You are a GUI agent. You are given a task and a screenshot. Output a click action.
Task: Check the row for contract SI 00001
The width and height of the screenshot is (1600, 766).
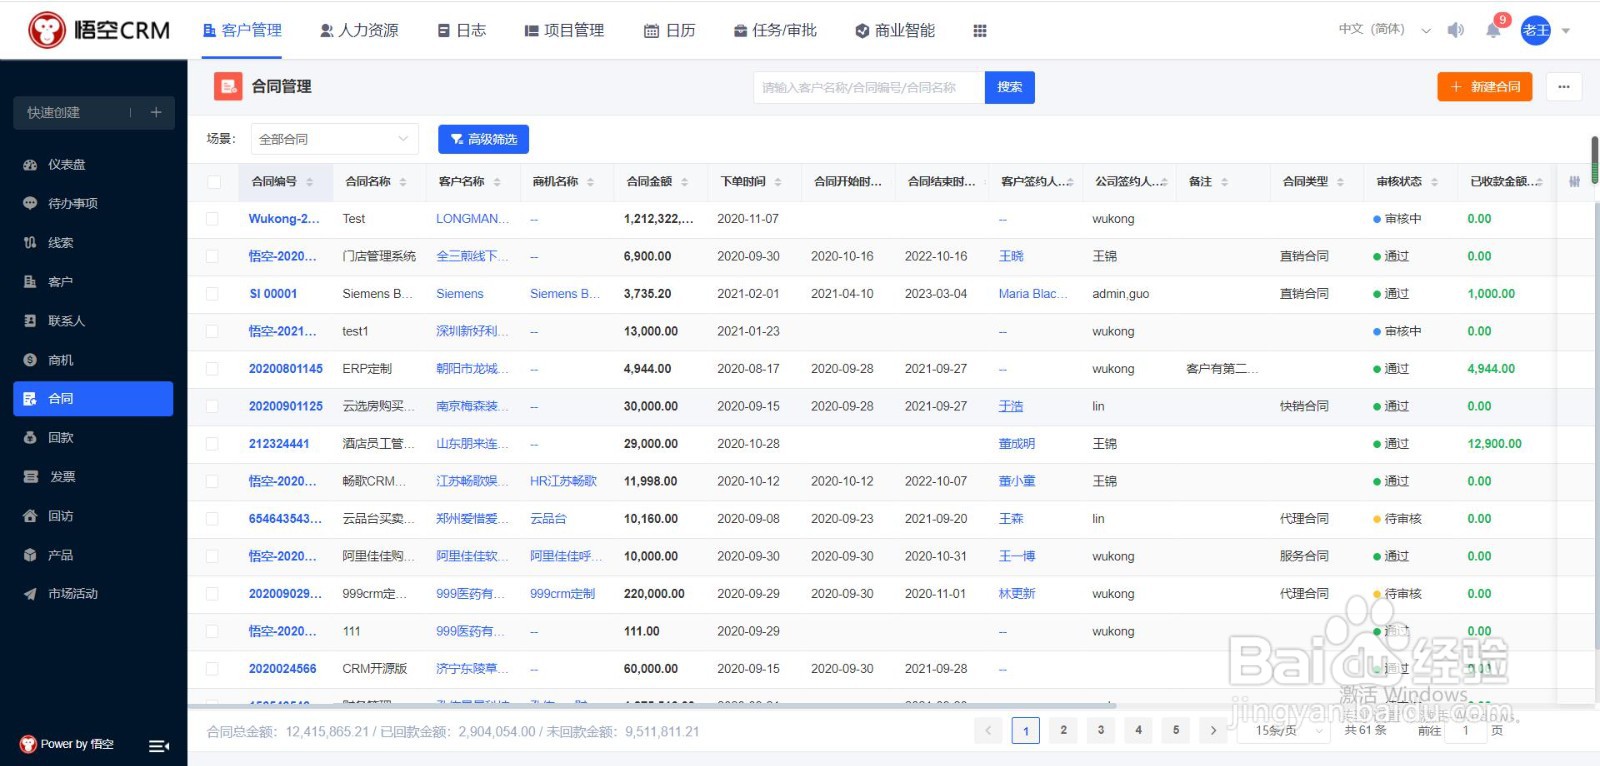point(212,294)
